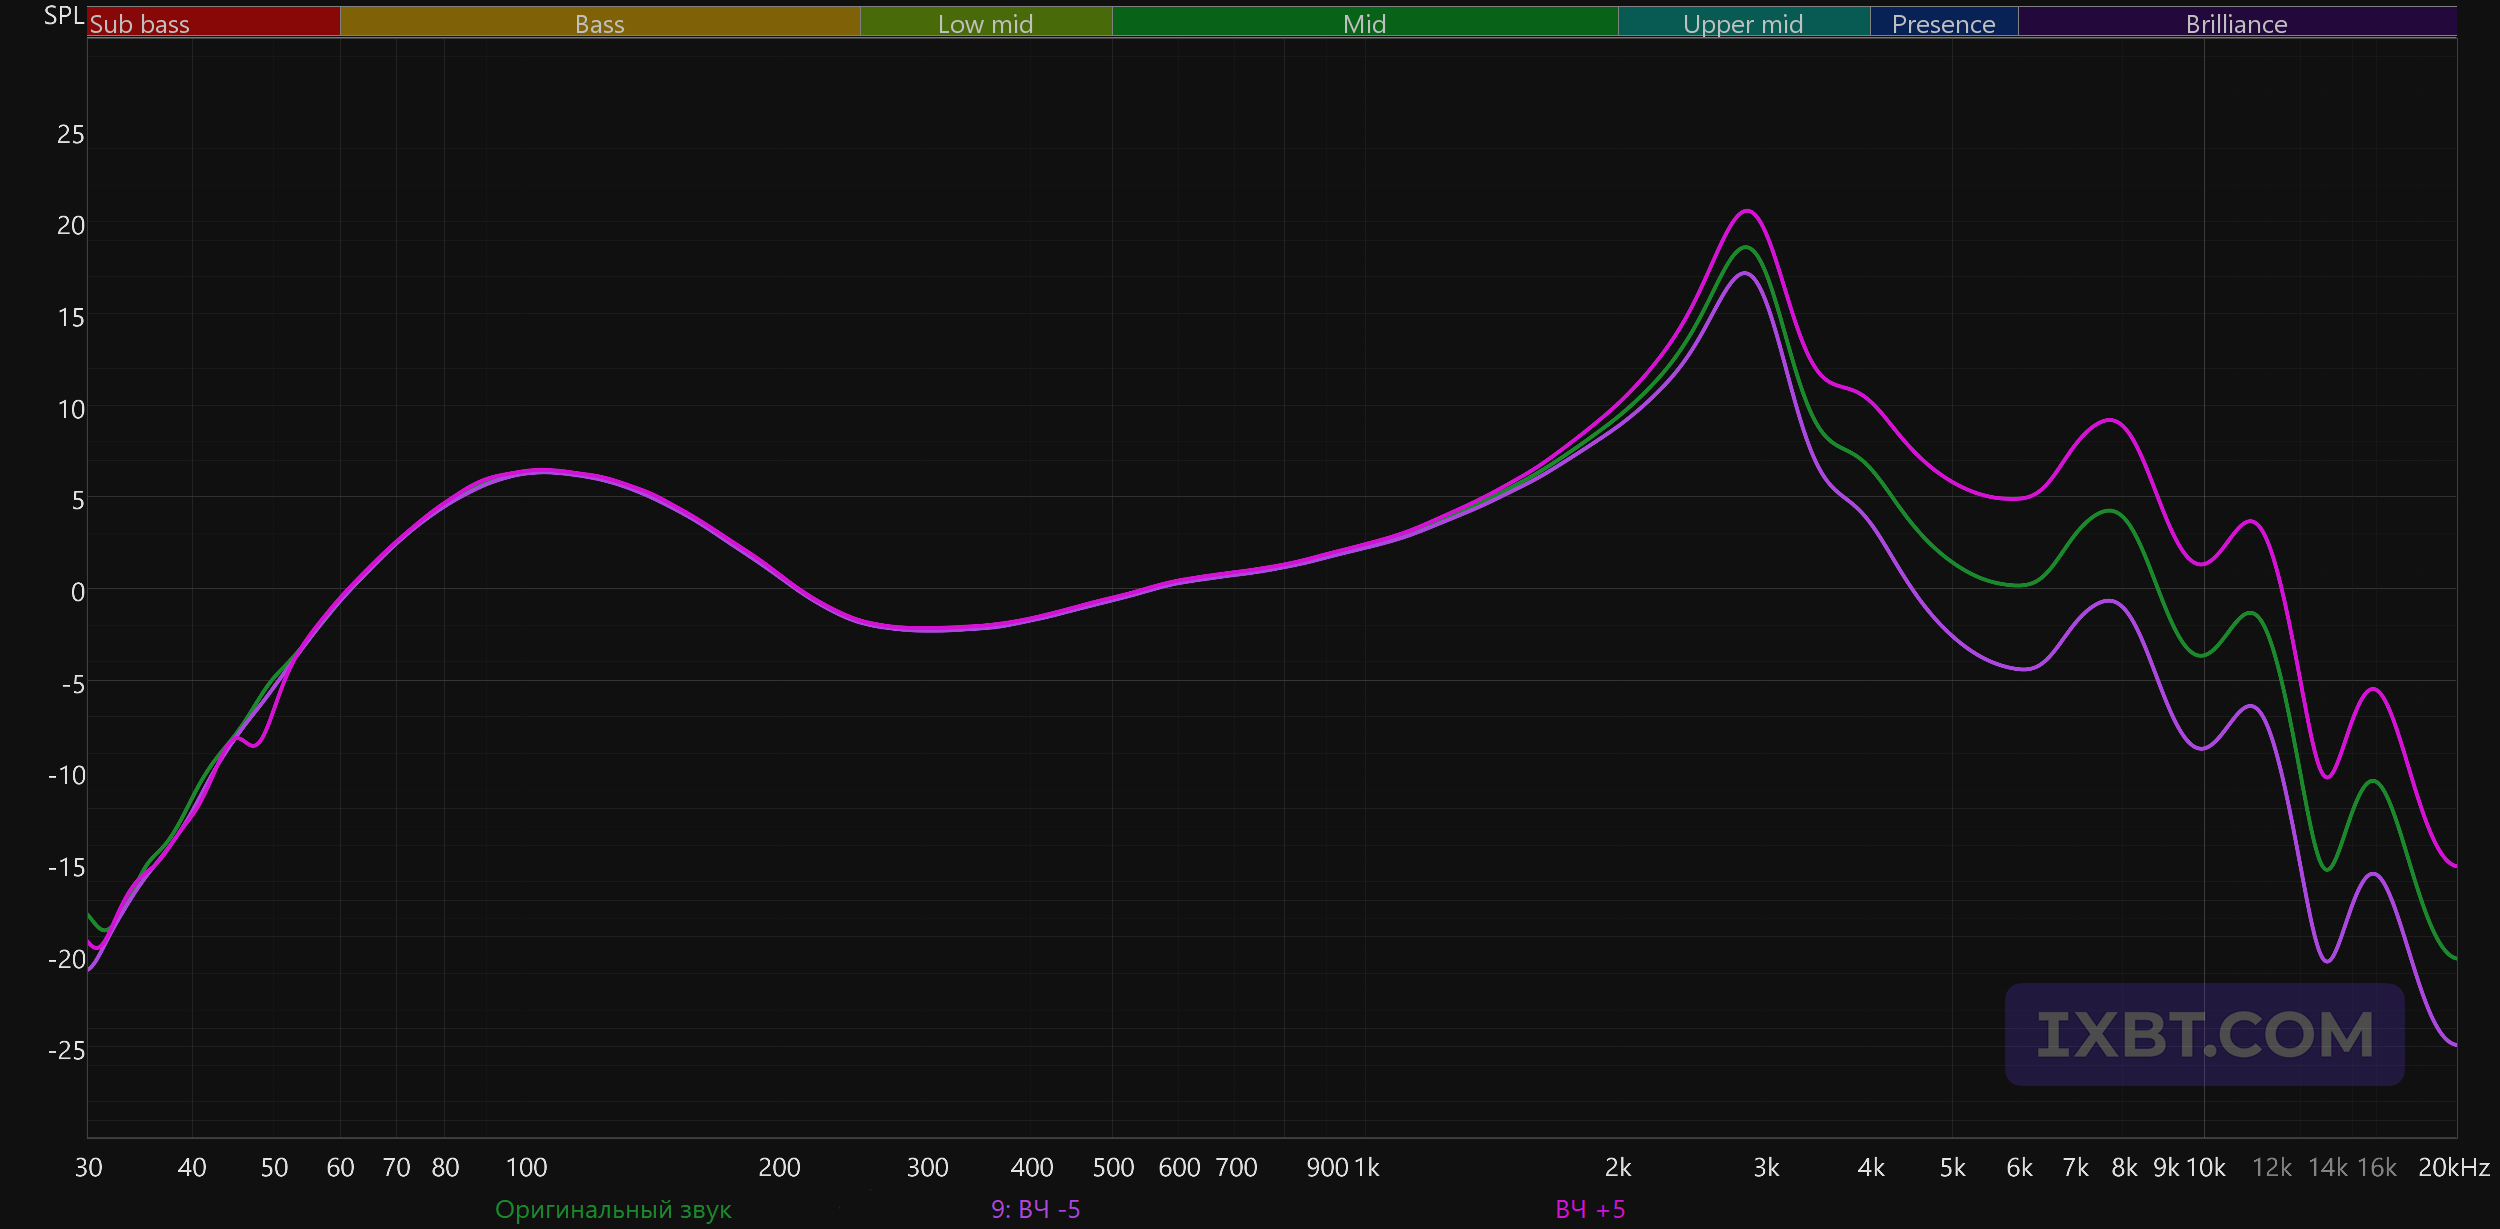Select the Presence band header
Image resolution: width=2500 pixels, height=1229 pixels.
(1943, 24)
